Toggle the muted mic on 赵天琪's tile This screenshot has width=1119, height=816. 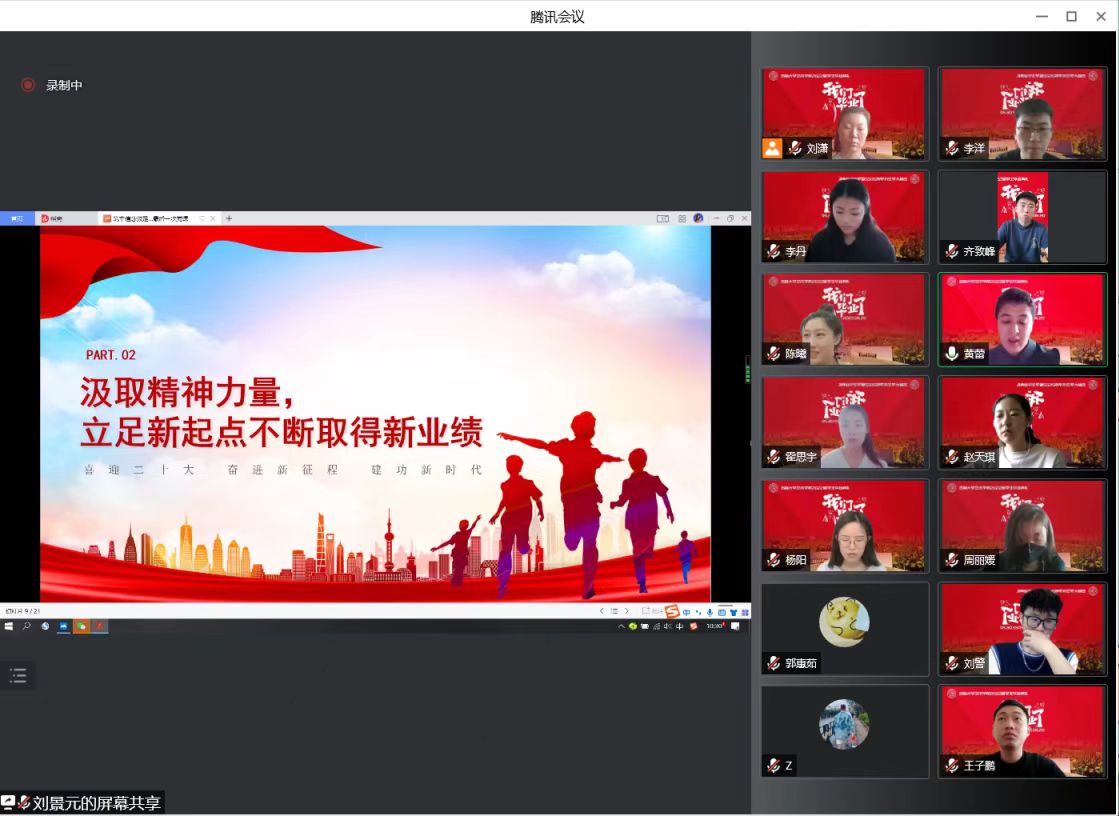[x=951, y=457]
